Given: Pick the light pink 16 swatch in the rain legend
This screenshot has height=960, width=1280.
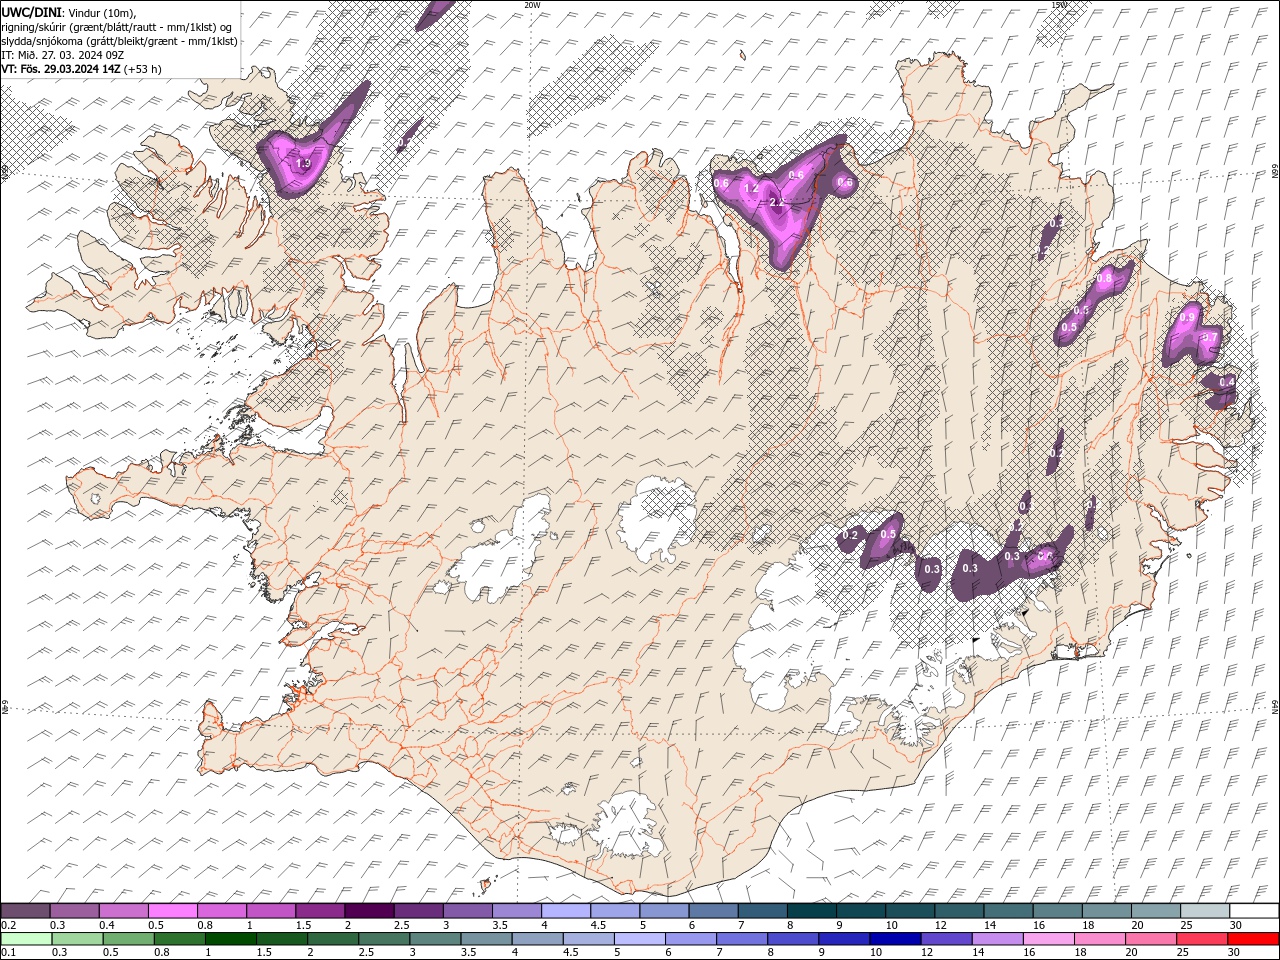Looking at the screenshot, I should (1047, 939).
